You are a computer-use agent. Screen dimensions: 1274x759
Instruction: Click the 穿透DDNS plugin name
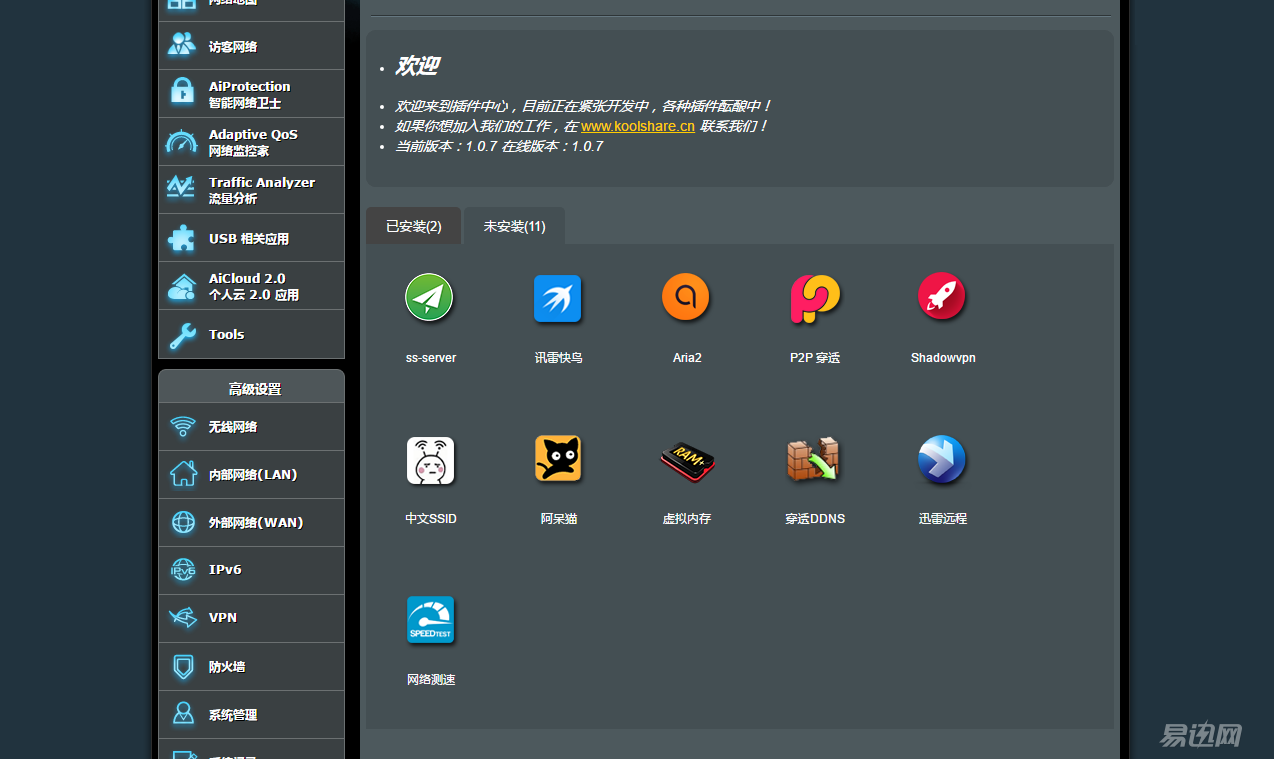[815, 519]
